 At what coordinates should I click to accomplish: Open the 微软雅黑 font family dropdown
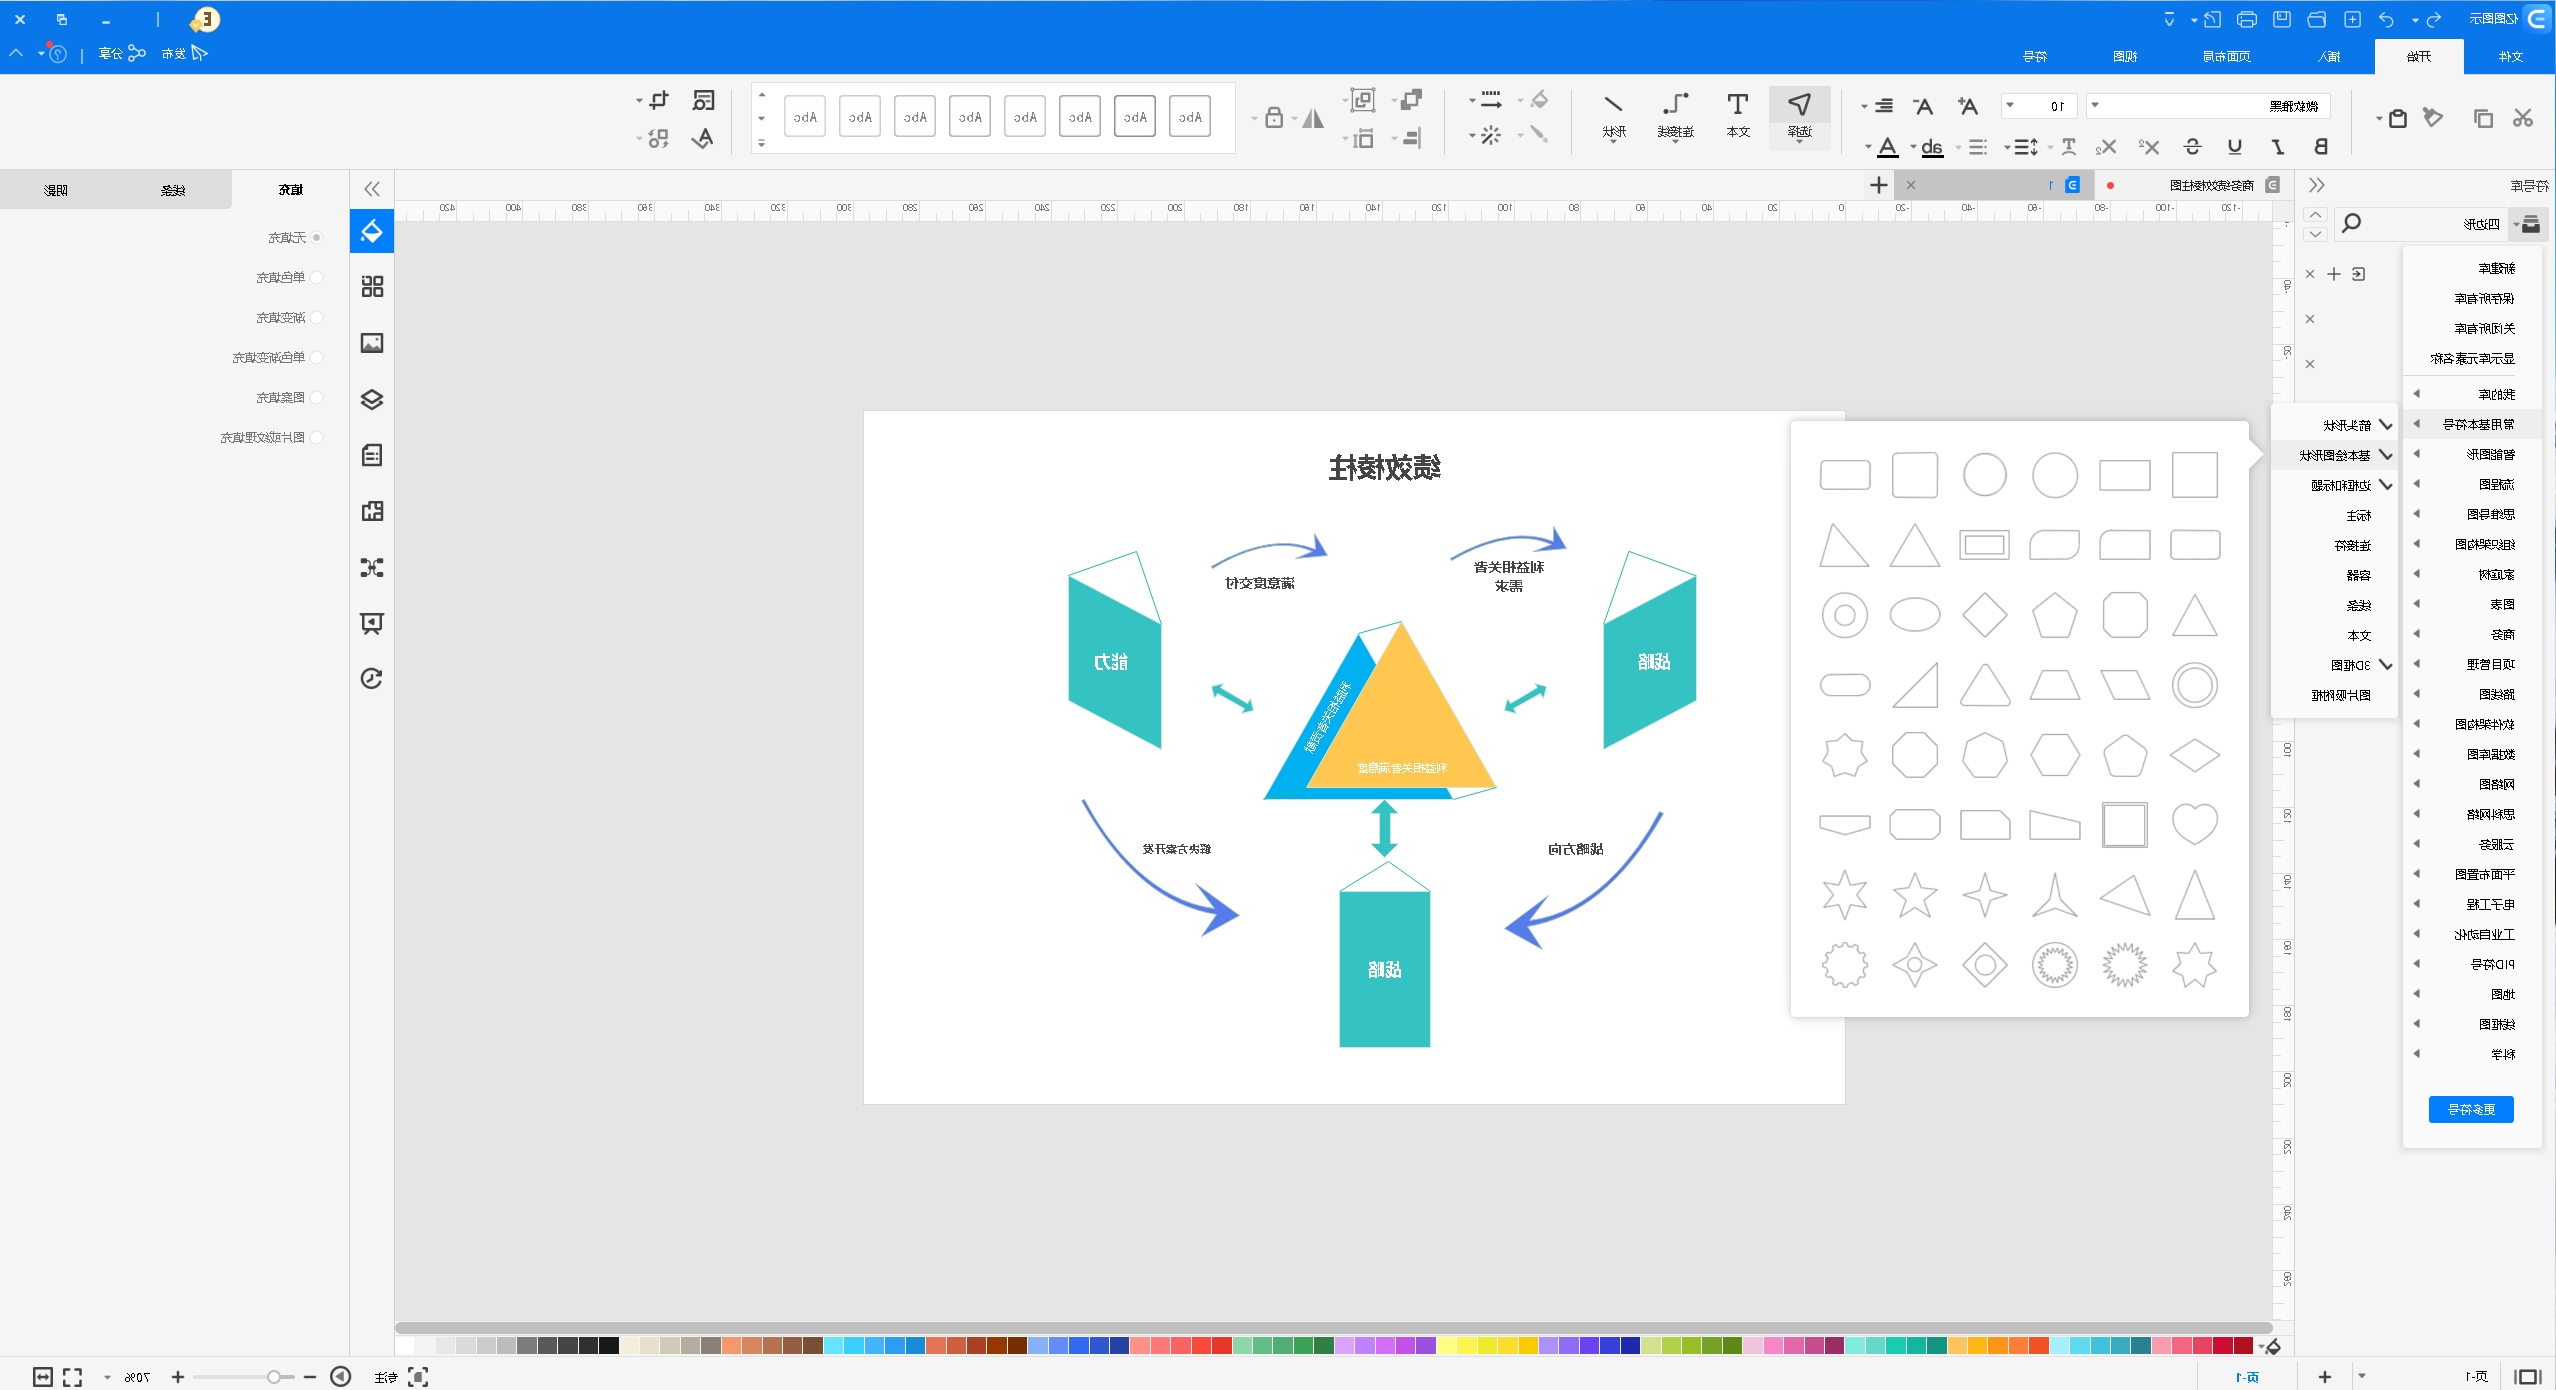click(2208, 106)
